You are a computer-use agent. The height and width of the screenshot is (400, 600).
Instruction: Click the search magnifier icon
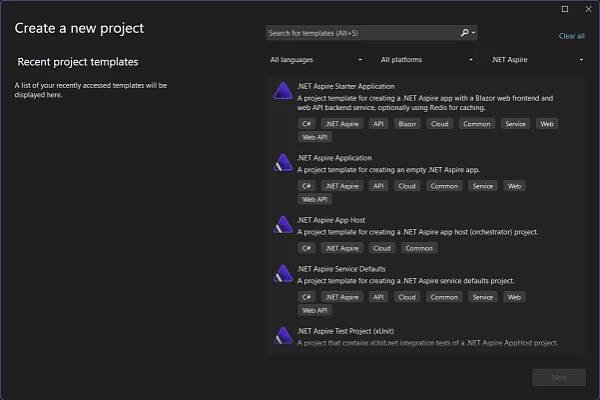pos(464,33)
